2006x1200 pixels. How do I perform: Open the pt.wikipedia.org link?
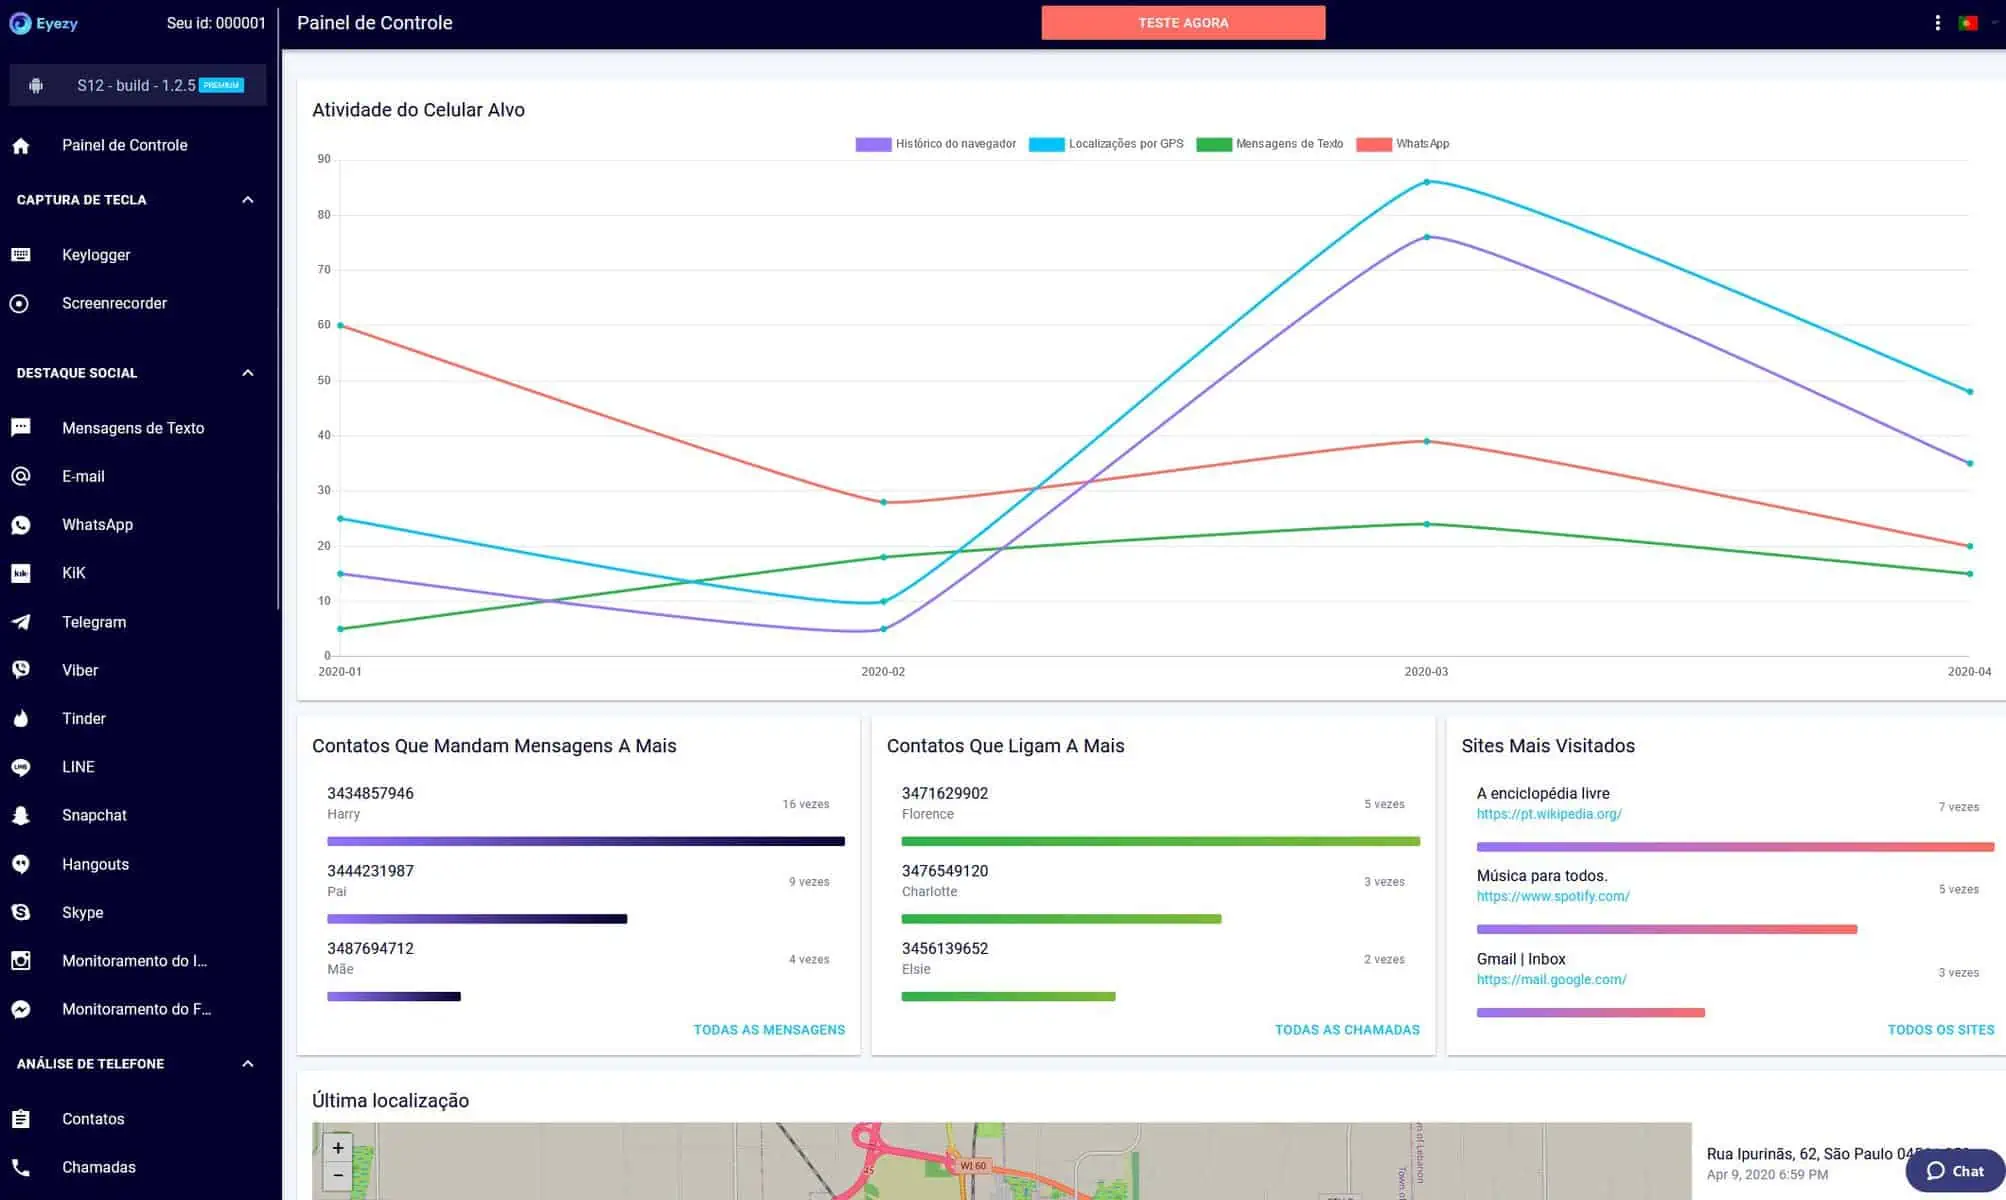click(1548, 814)
